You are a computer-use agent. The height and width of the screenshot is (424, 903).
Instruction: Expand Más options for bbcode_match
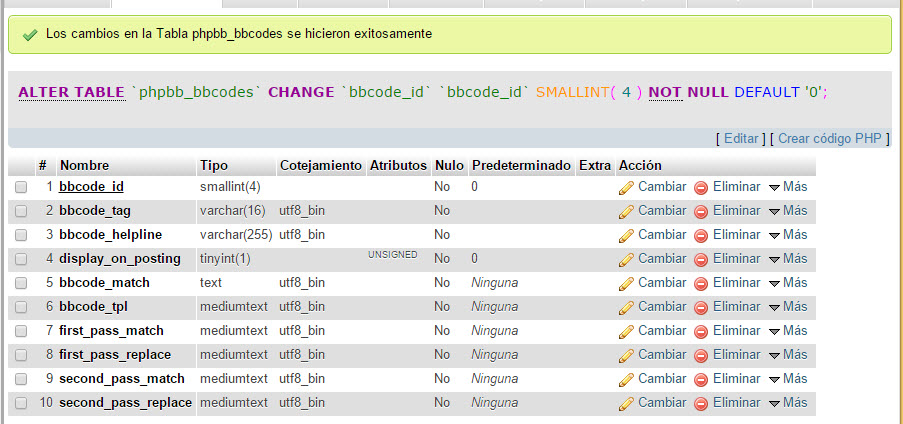(x=788, y=282)
